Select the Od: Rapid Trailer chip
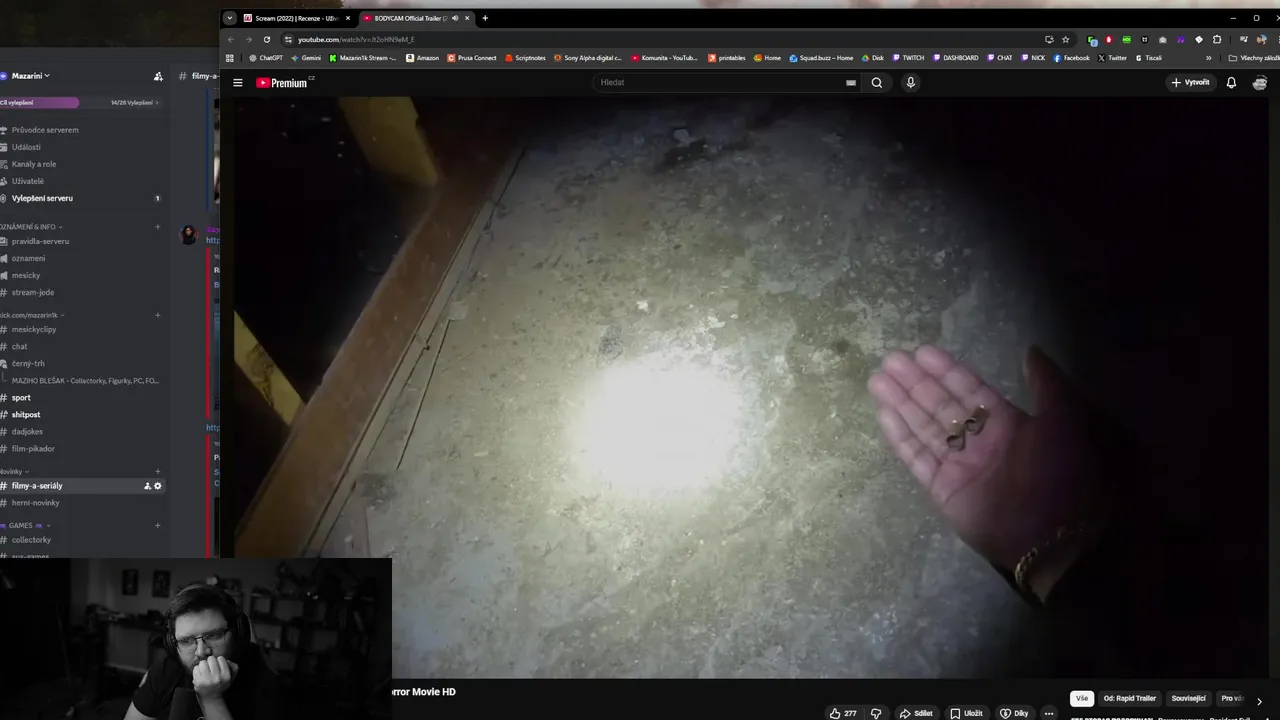Image resolution: width=1280 pixels, height=720 pixels. coord(1130,698)
